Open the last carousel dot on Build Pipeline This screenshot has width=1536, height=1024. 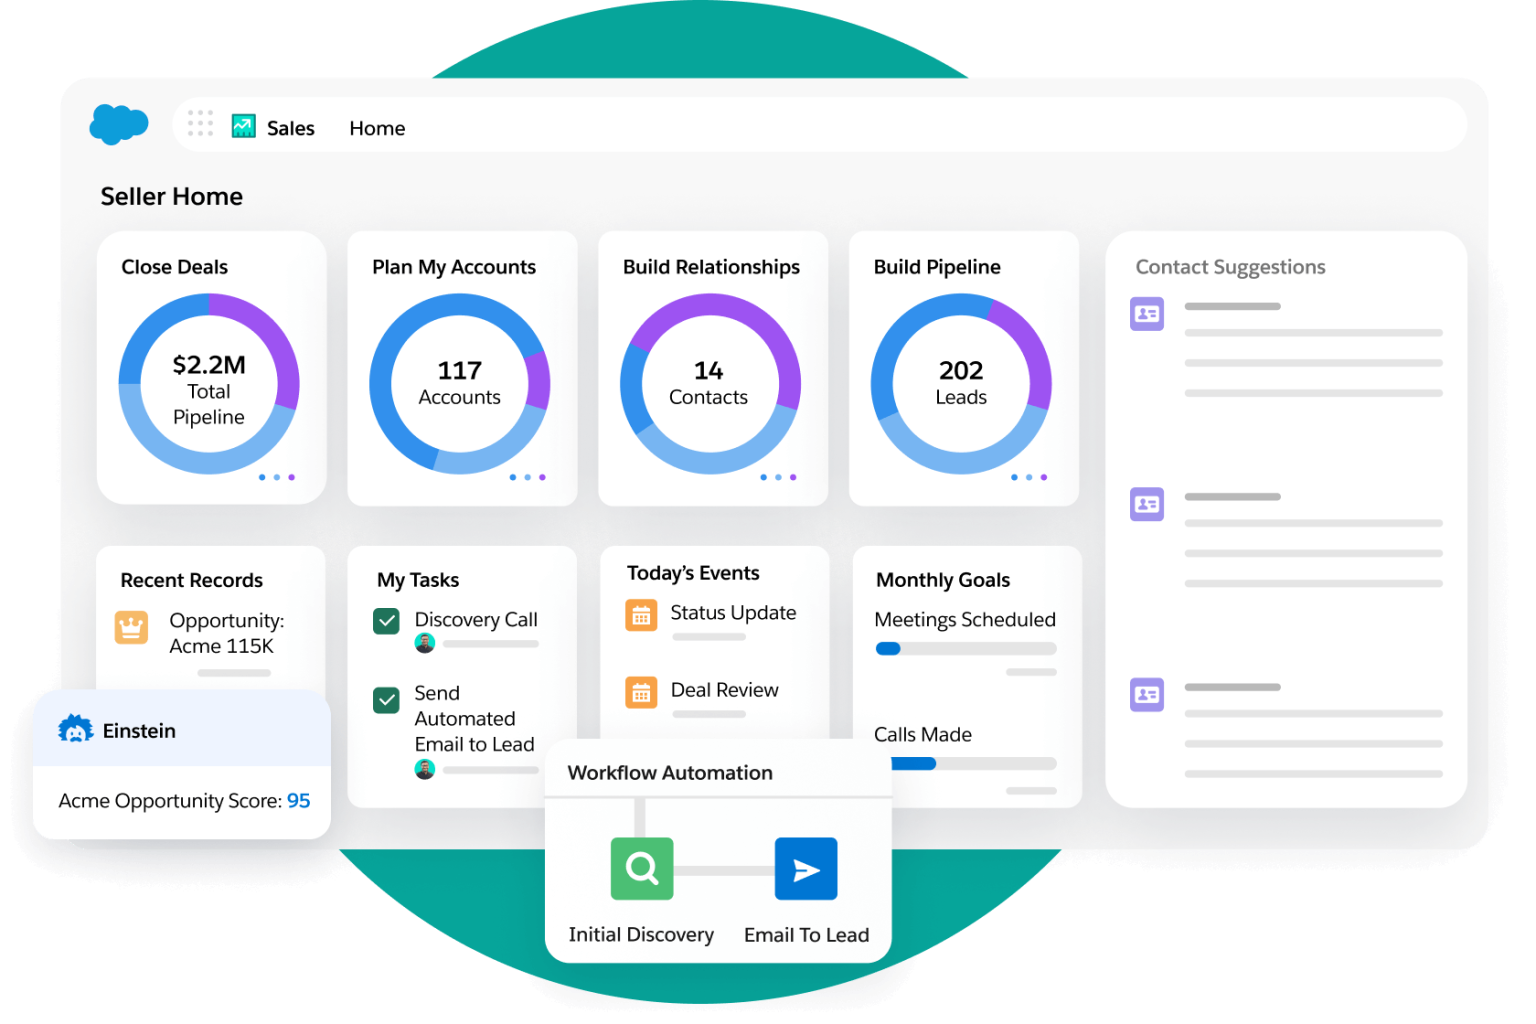pyautogui.click(x=1044, y=477)
